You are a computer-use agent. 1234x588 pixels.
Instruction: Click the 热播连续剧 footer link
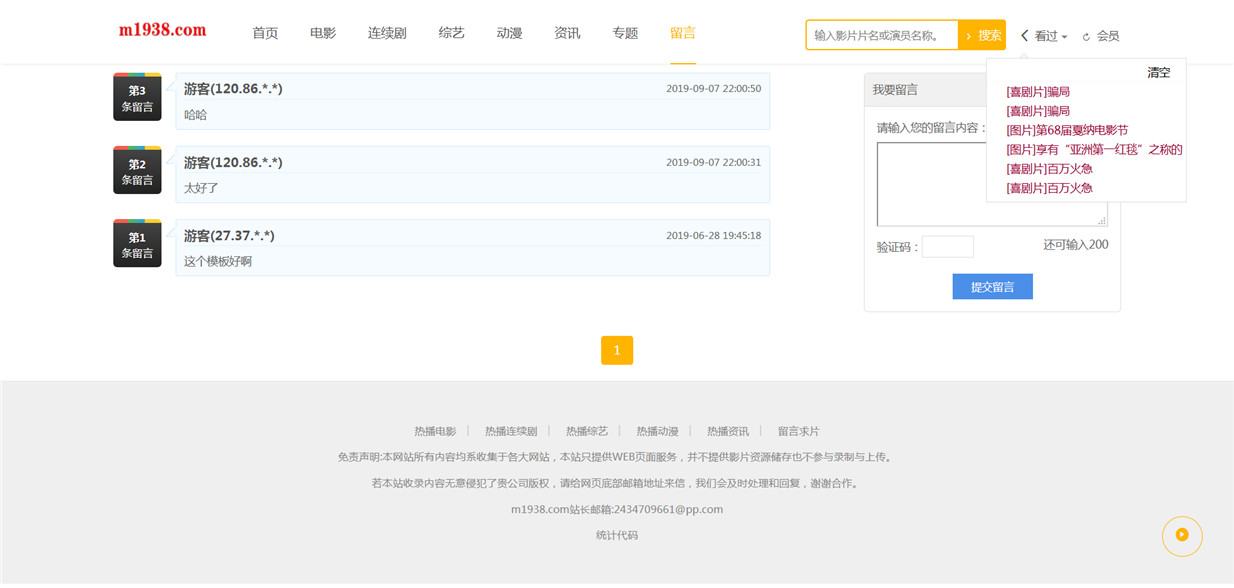[511, 432]
